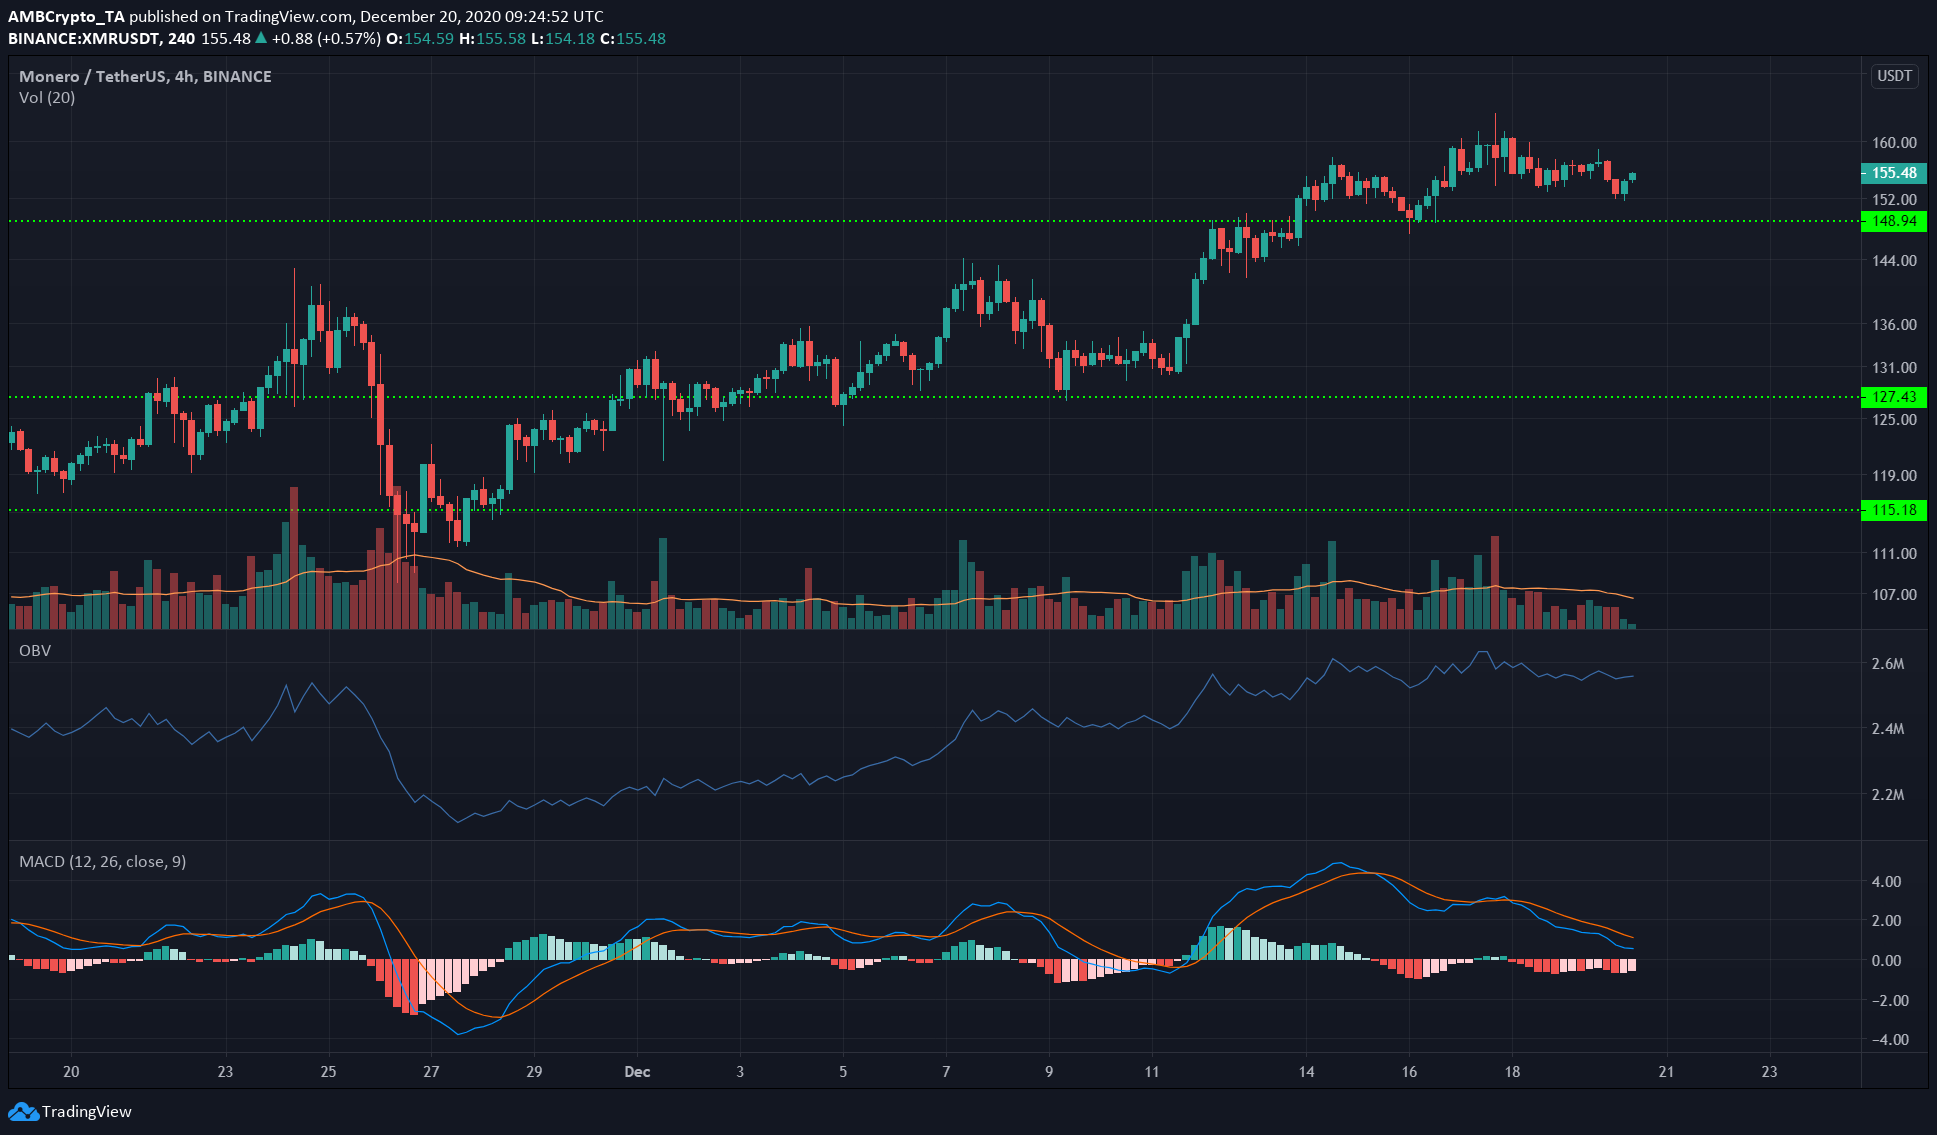Click the L:154.18 low value
1937x1135 pixels.
(563, 38)
